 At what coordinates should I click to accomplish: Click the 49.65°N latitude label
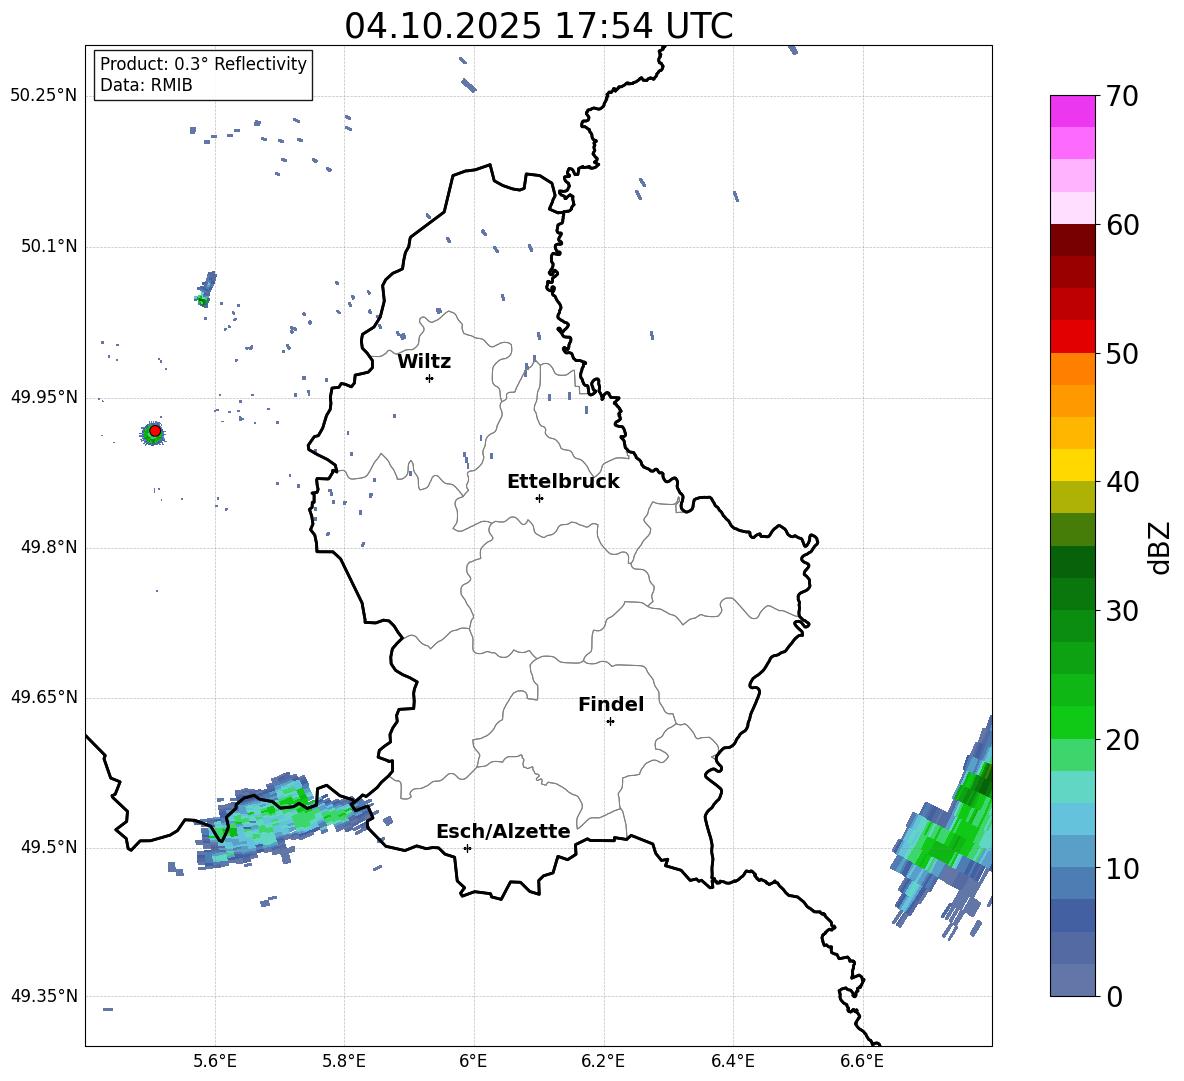point(44,697)
